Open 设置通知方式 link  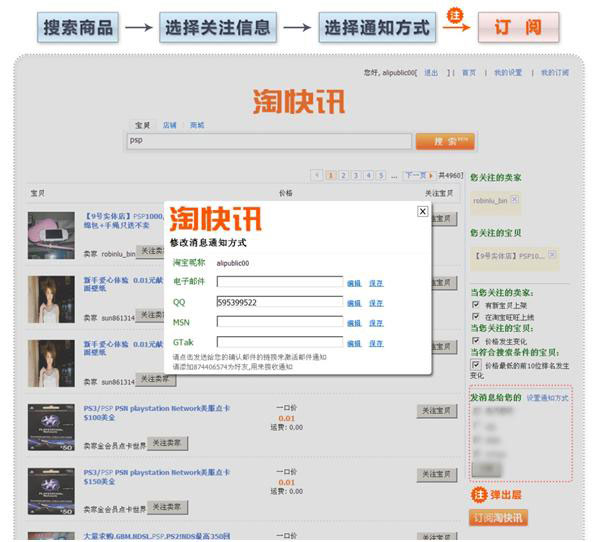point(547,398)
